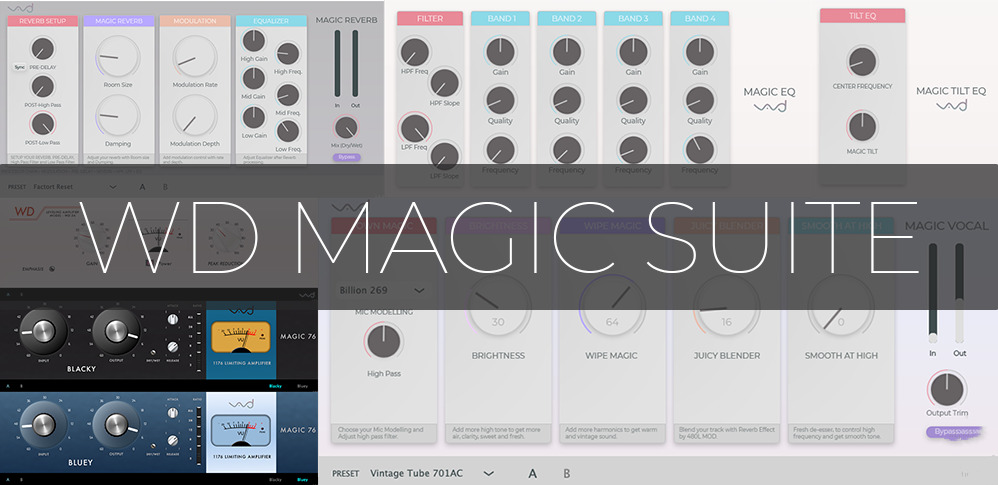Click the INPUT knob on the BLACKY unit
The image size is (998, 485).
[x=43, y=331]
